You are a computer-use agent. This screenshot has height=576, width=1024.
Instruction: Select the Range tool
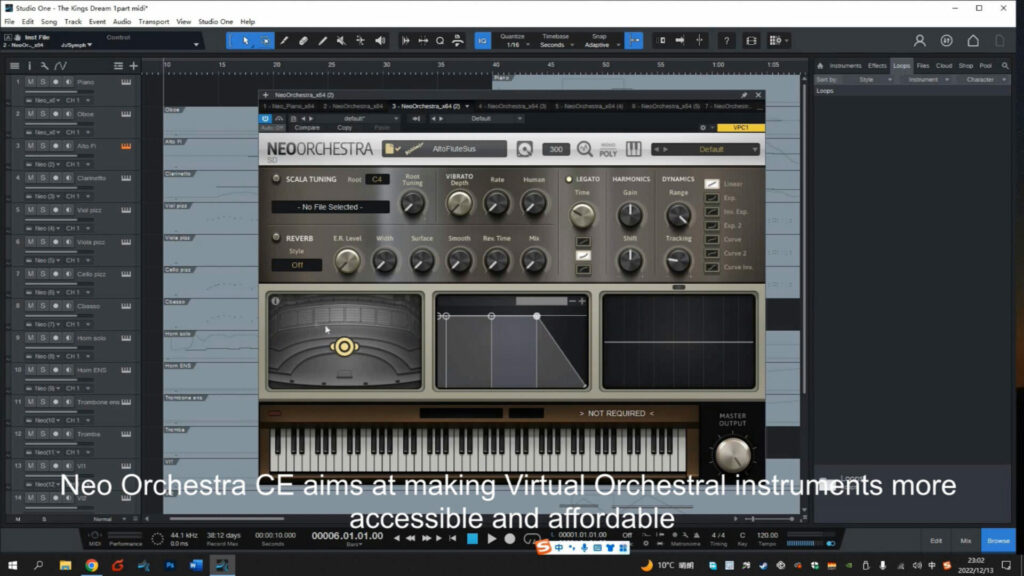click(x=265, y=40)
